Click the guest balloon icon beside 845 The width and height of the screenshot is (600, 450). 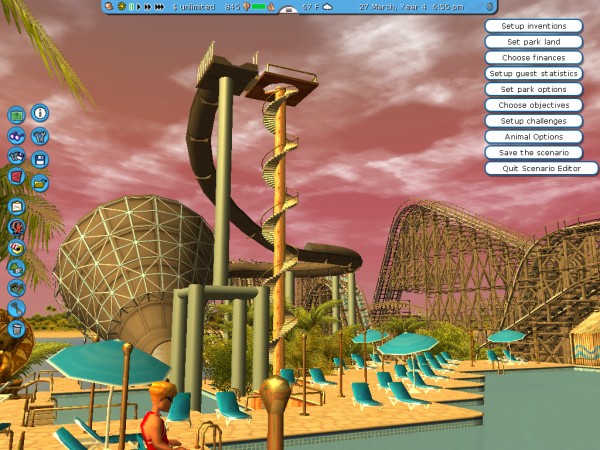(246, 7)
